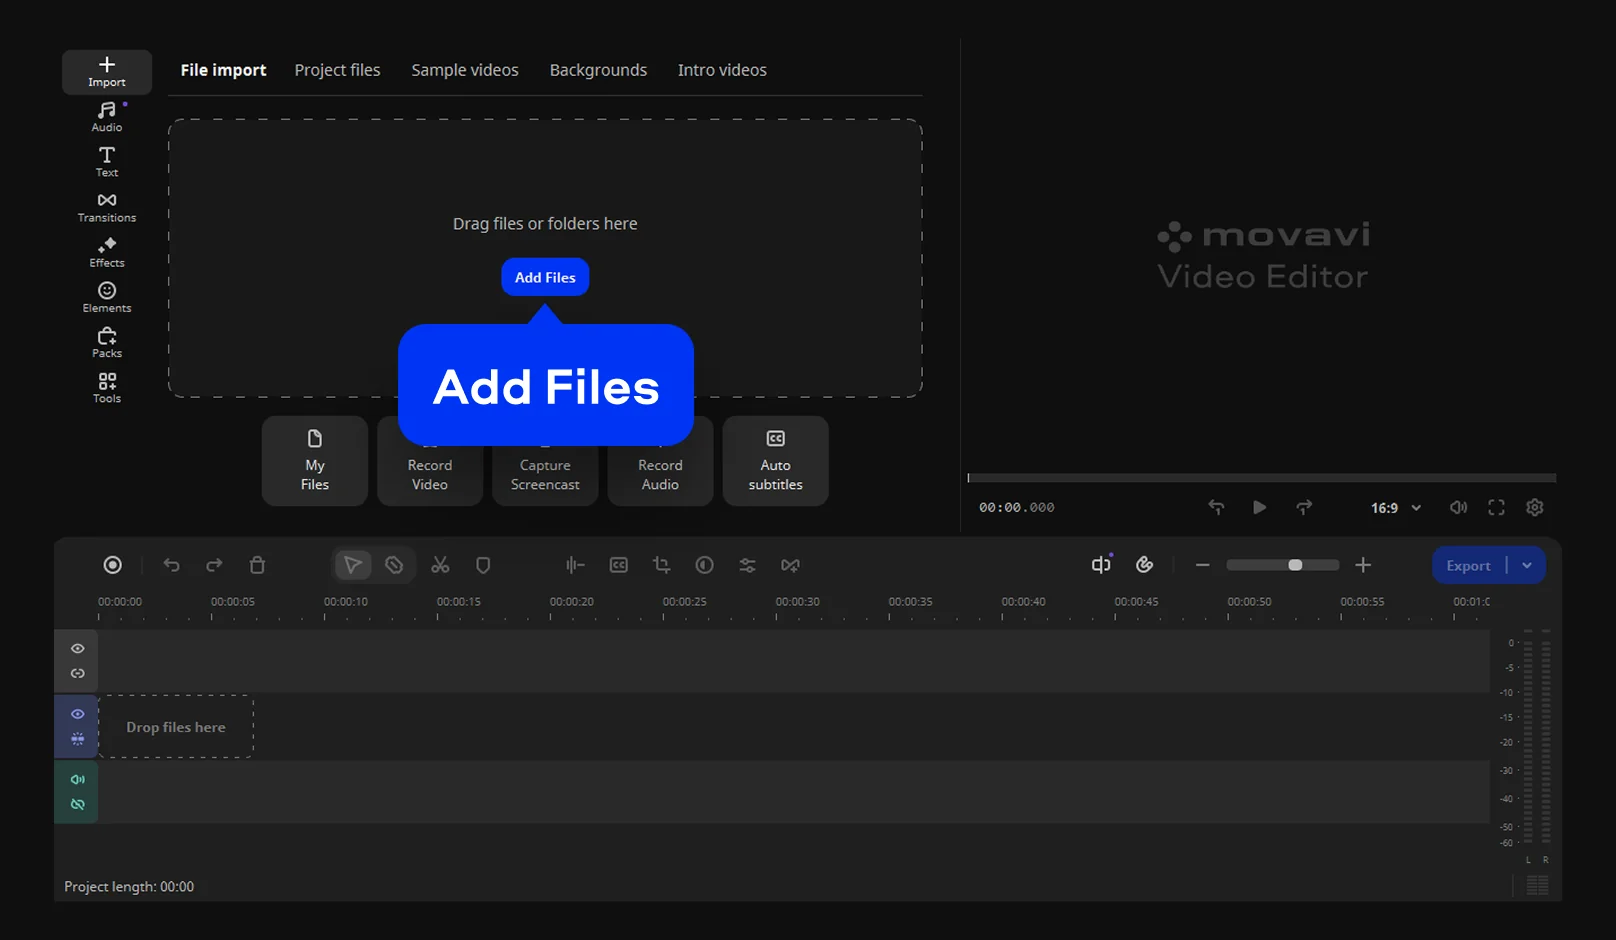Hide the main video track eye icon
The image size is (1616, 940).
click(77, 714)
